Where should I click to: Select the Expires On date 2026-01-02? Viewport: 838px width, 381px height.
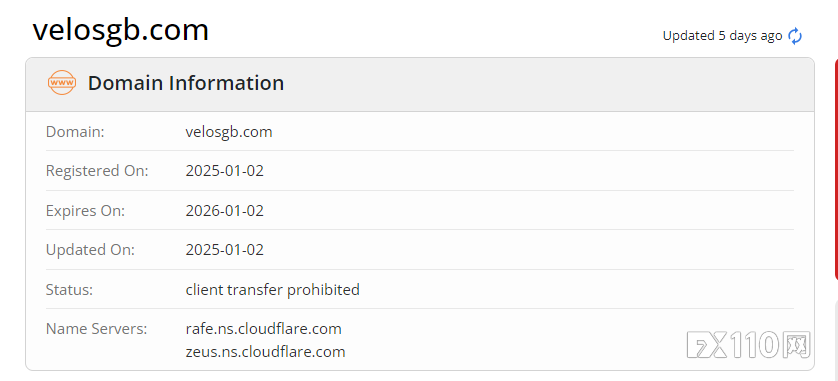(224, 211)
